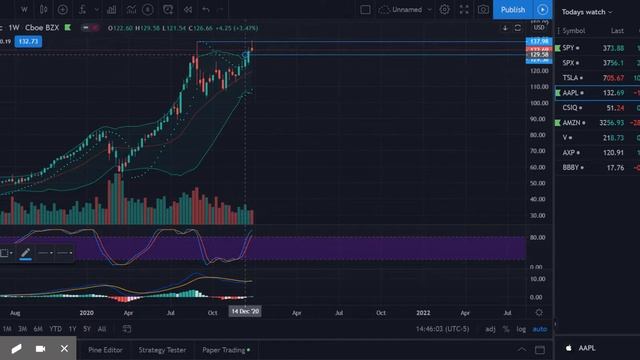
Task: Open the go-to-date calendar icon
Action: click(127, 329)
